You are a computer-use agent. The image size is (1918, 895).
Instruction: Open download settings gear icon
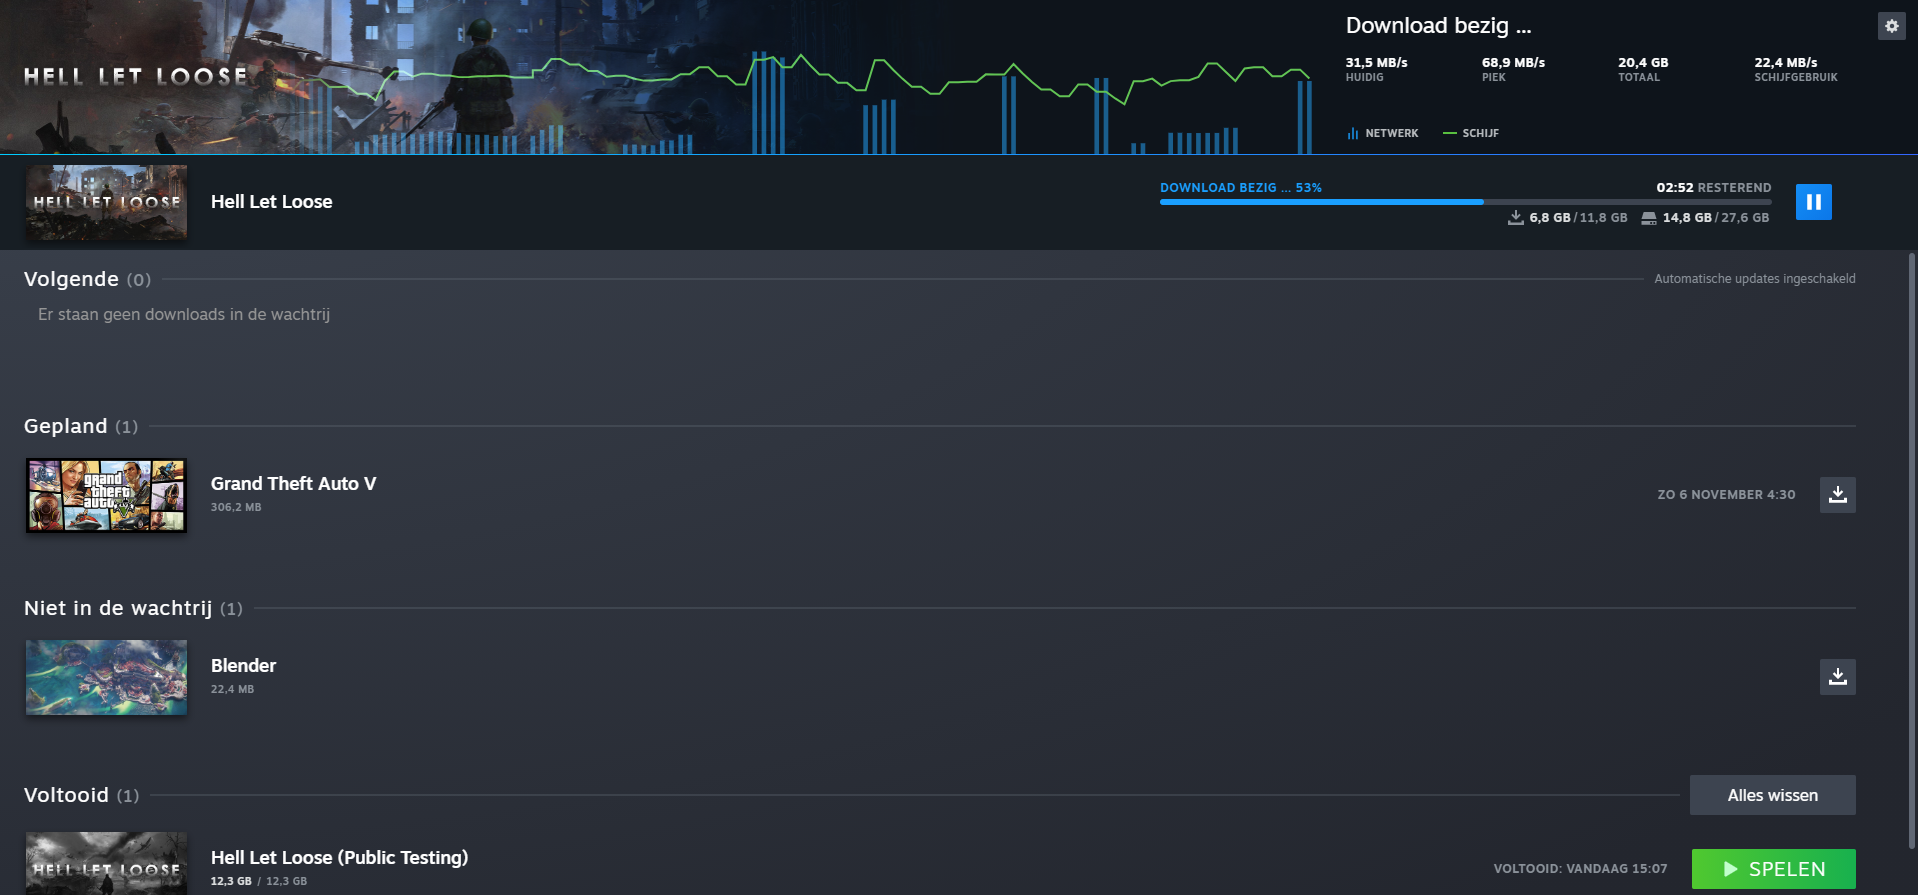1891,26
